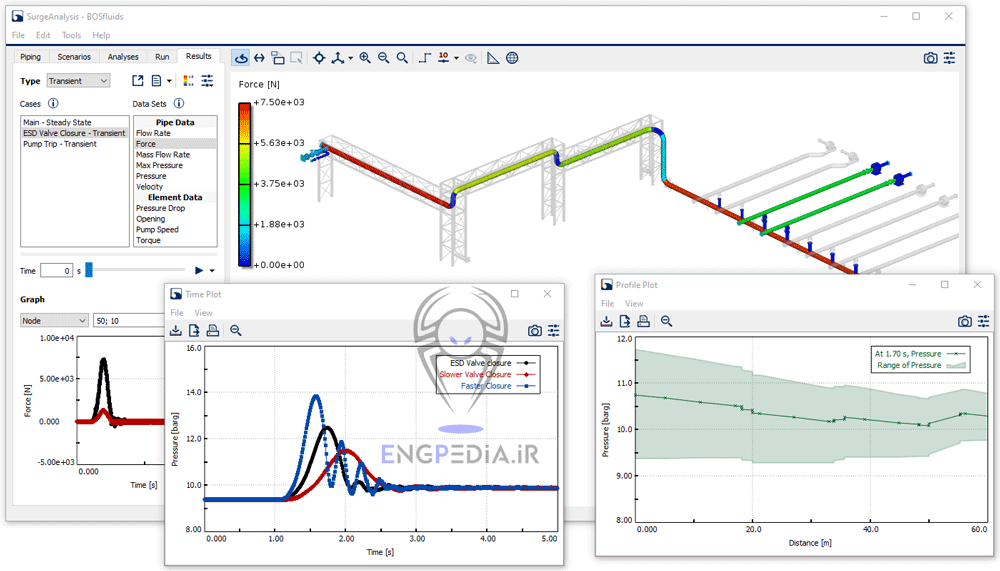The image size is (1000, 571).
Task: Click the center view crosshair icon
Action: [x=319, y=58]
